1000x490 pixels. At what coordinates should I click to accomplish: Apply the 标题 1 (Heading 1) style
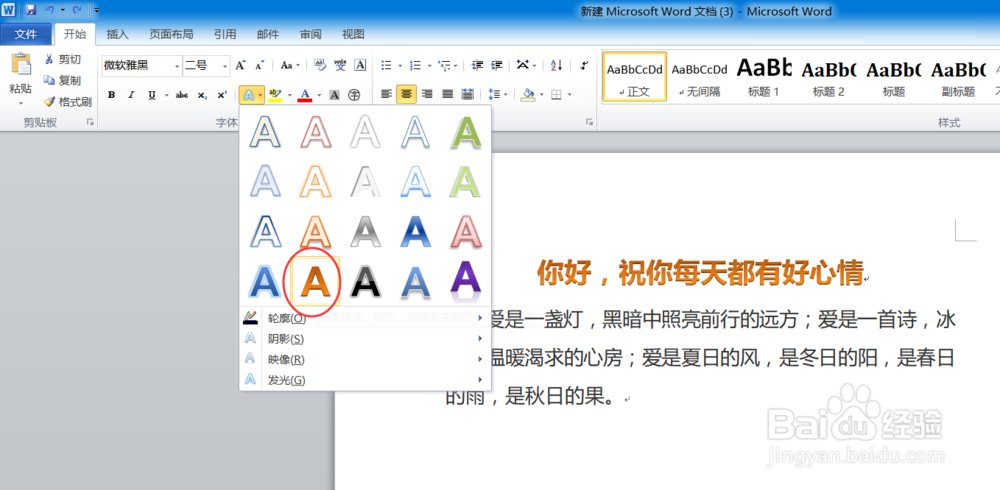763,77
